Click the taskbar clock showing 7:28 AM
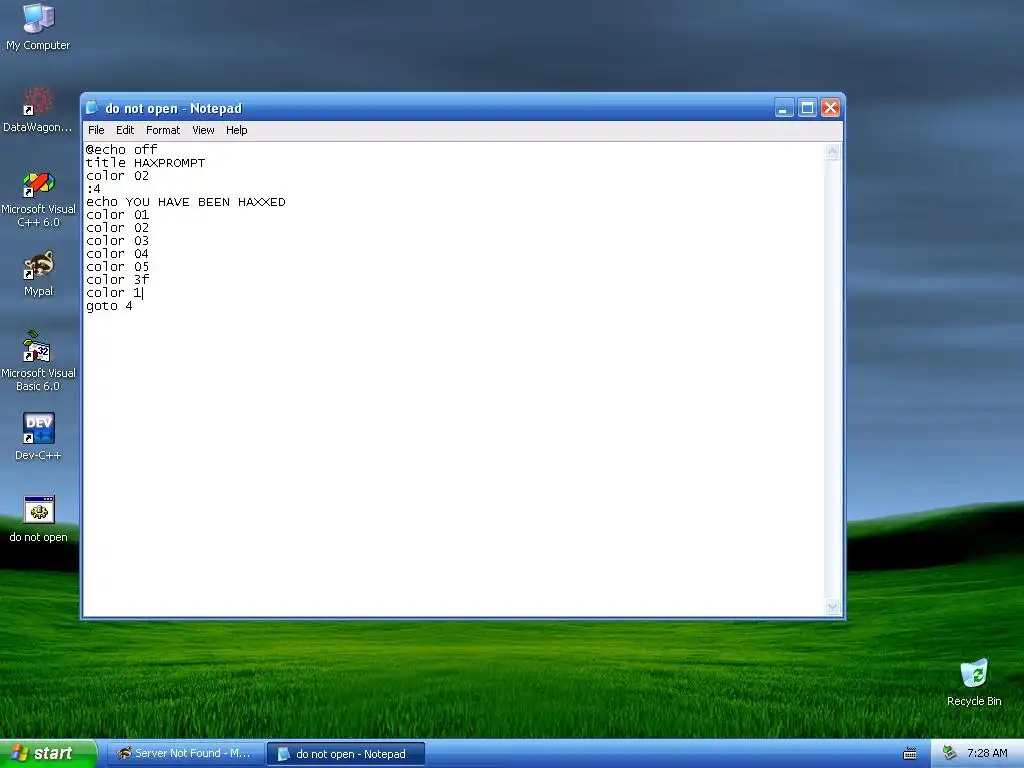This screenshot has height=768, width=1024. (987, 753)
